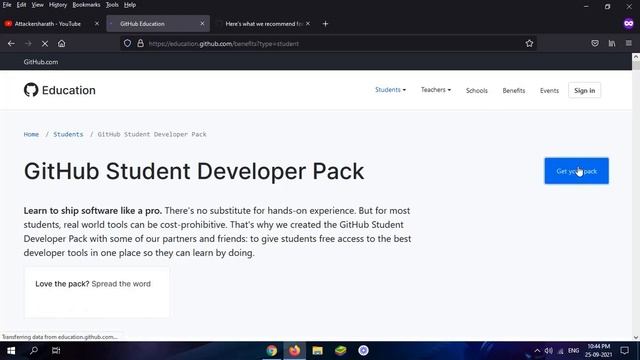The height and width of the screenshot is (360, 640).
Task: Click the padlock site security icon
Action: tap(140, 43)
